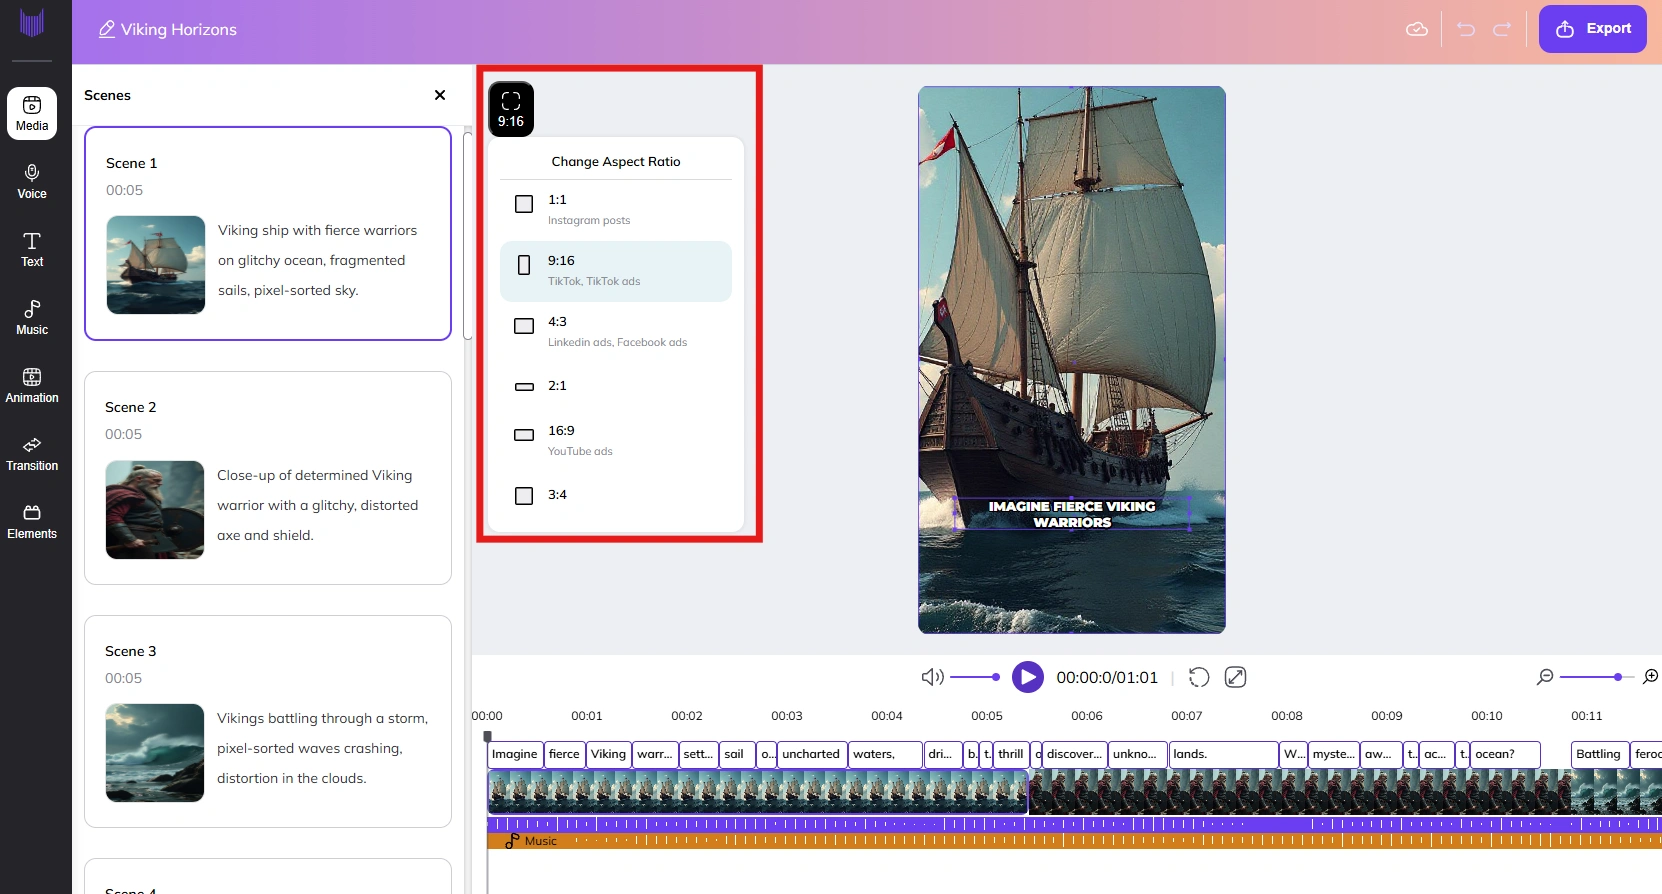Select the 'waters,' caption word
Image resolution: width=1662 pixels, height=894 pixels.
pyautogui.click(x=885, y=754)
